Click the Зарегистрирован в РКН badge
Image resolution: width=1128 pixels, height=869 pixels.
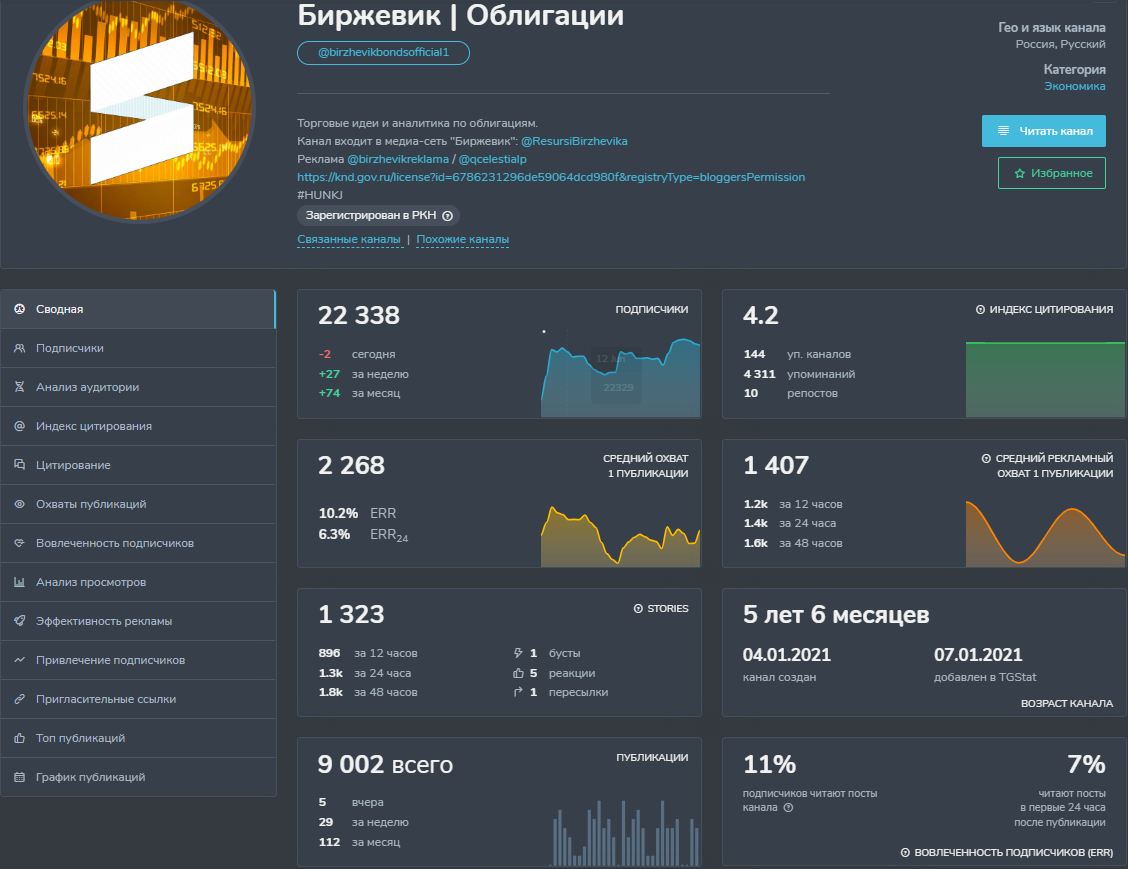click(378, 216)
